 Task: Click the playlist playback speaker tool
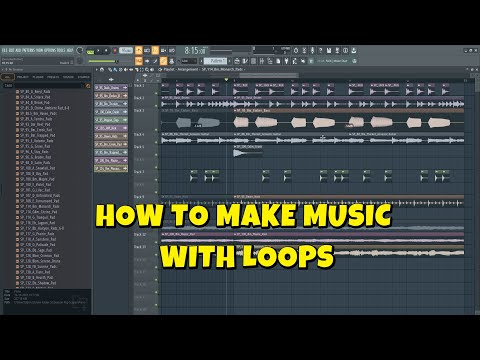[152, 69]
